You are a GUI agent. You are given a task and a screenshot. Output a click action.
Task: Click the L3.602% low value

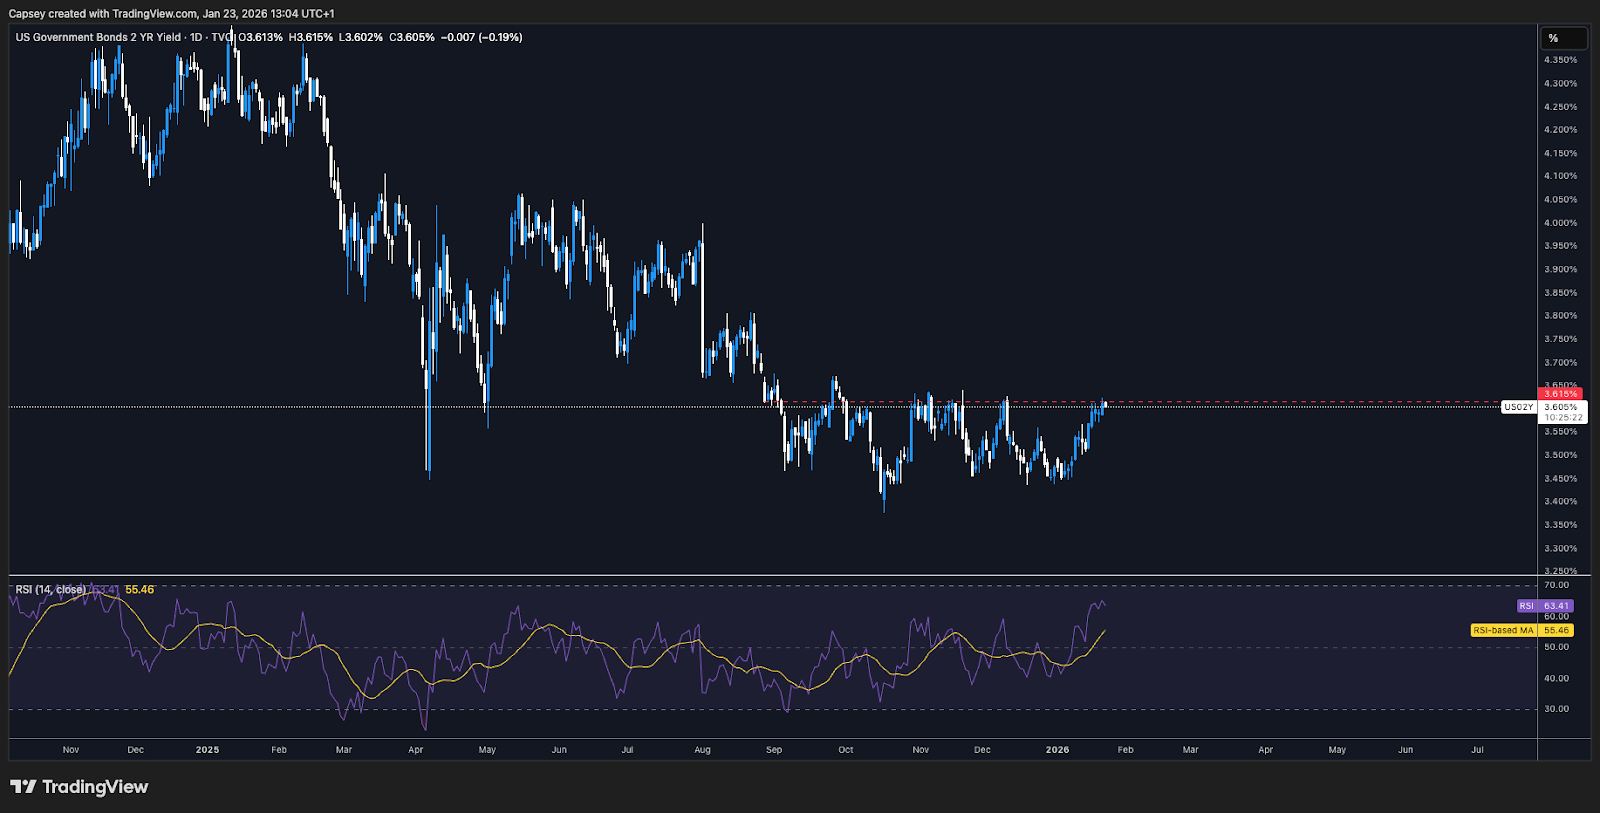coord(361,37)
